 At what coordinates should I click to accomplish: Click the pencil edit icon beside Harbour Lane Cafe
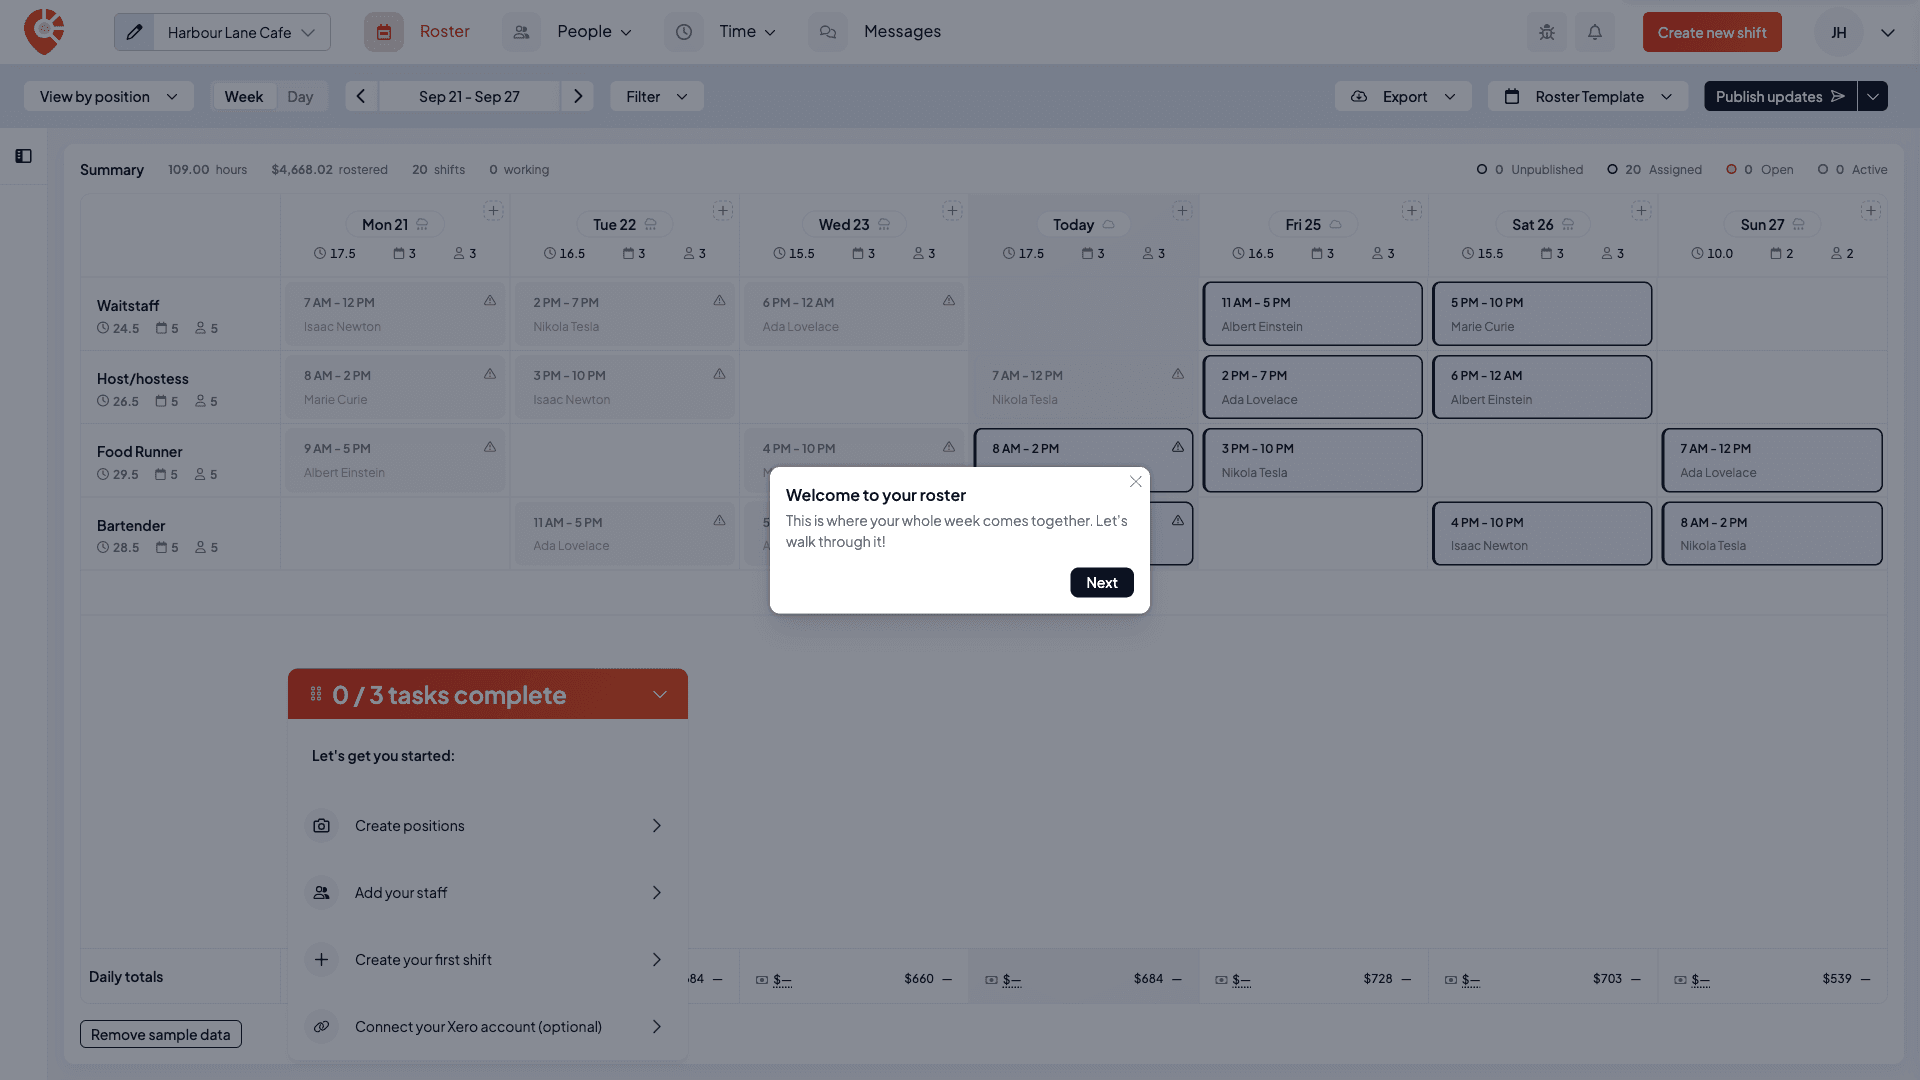coord(134,32)
